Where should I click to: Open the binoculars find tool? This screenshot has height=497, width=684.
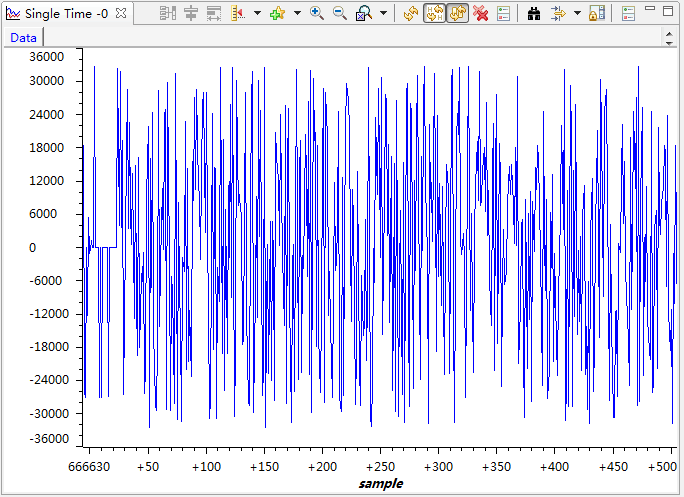coord(534,14)
